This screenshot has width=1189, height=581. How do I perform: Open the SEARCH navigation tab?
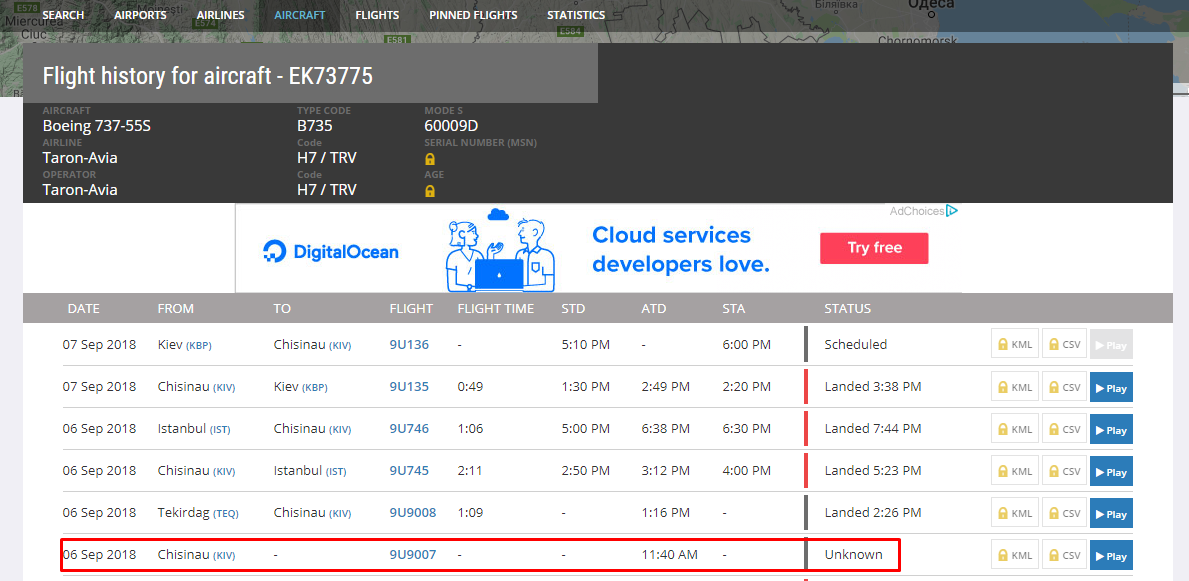click(64, 15)
